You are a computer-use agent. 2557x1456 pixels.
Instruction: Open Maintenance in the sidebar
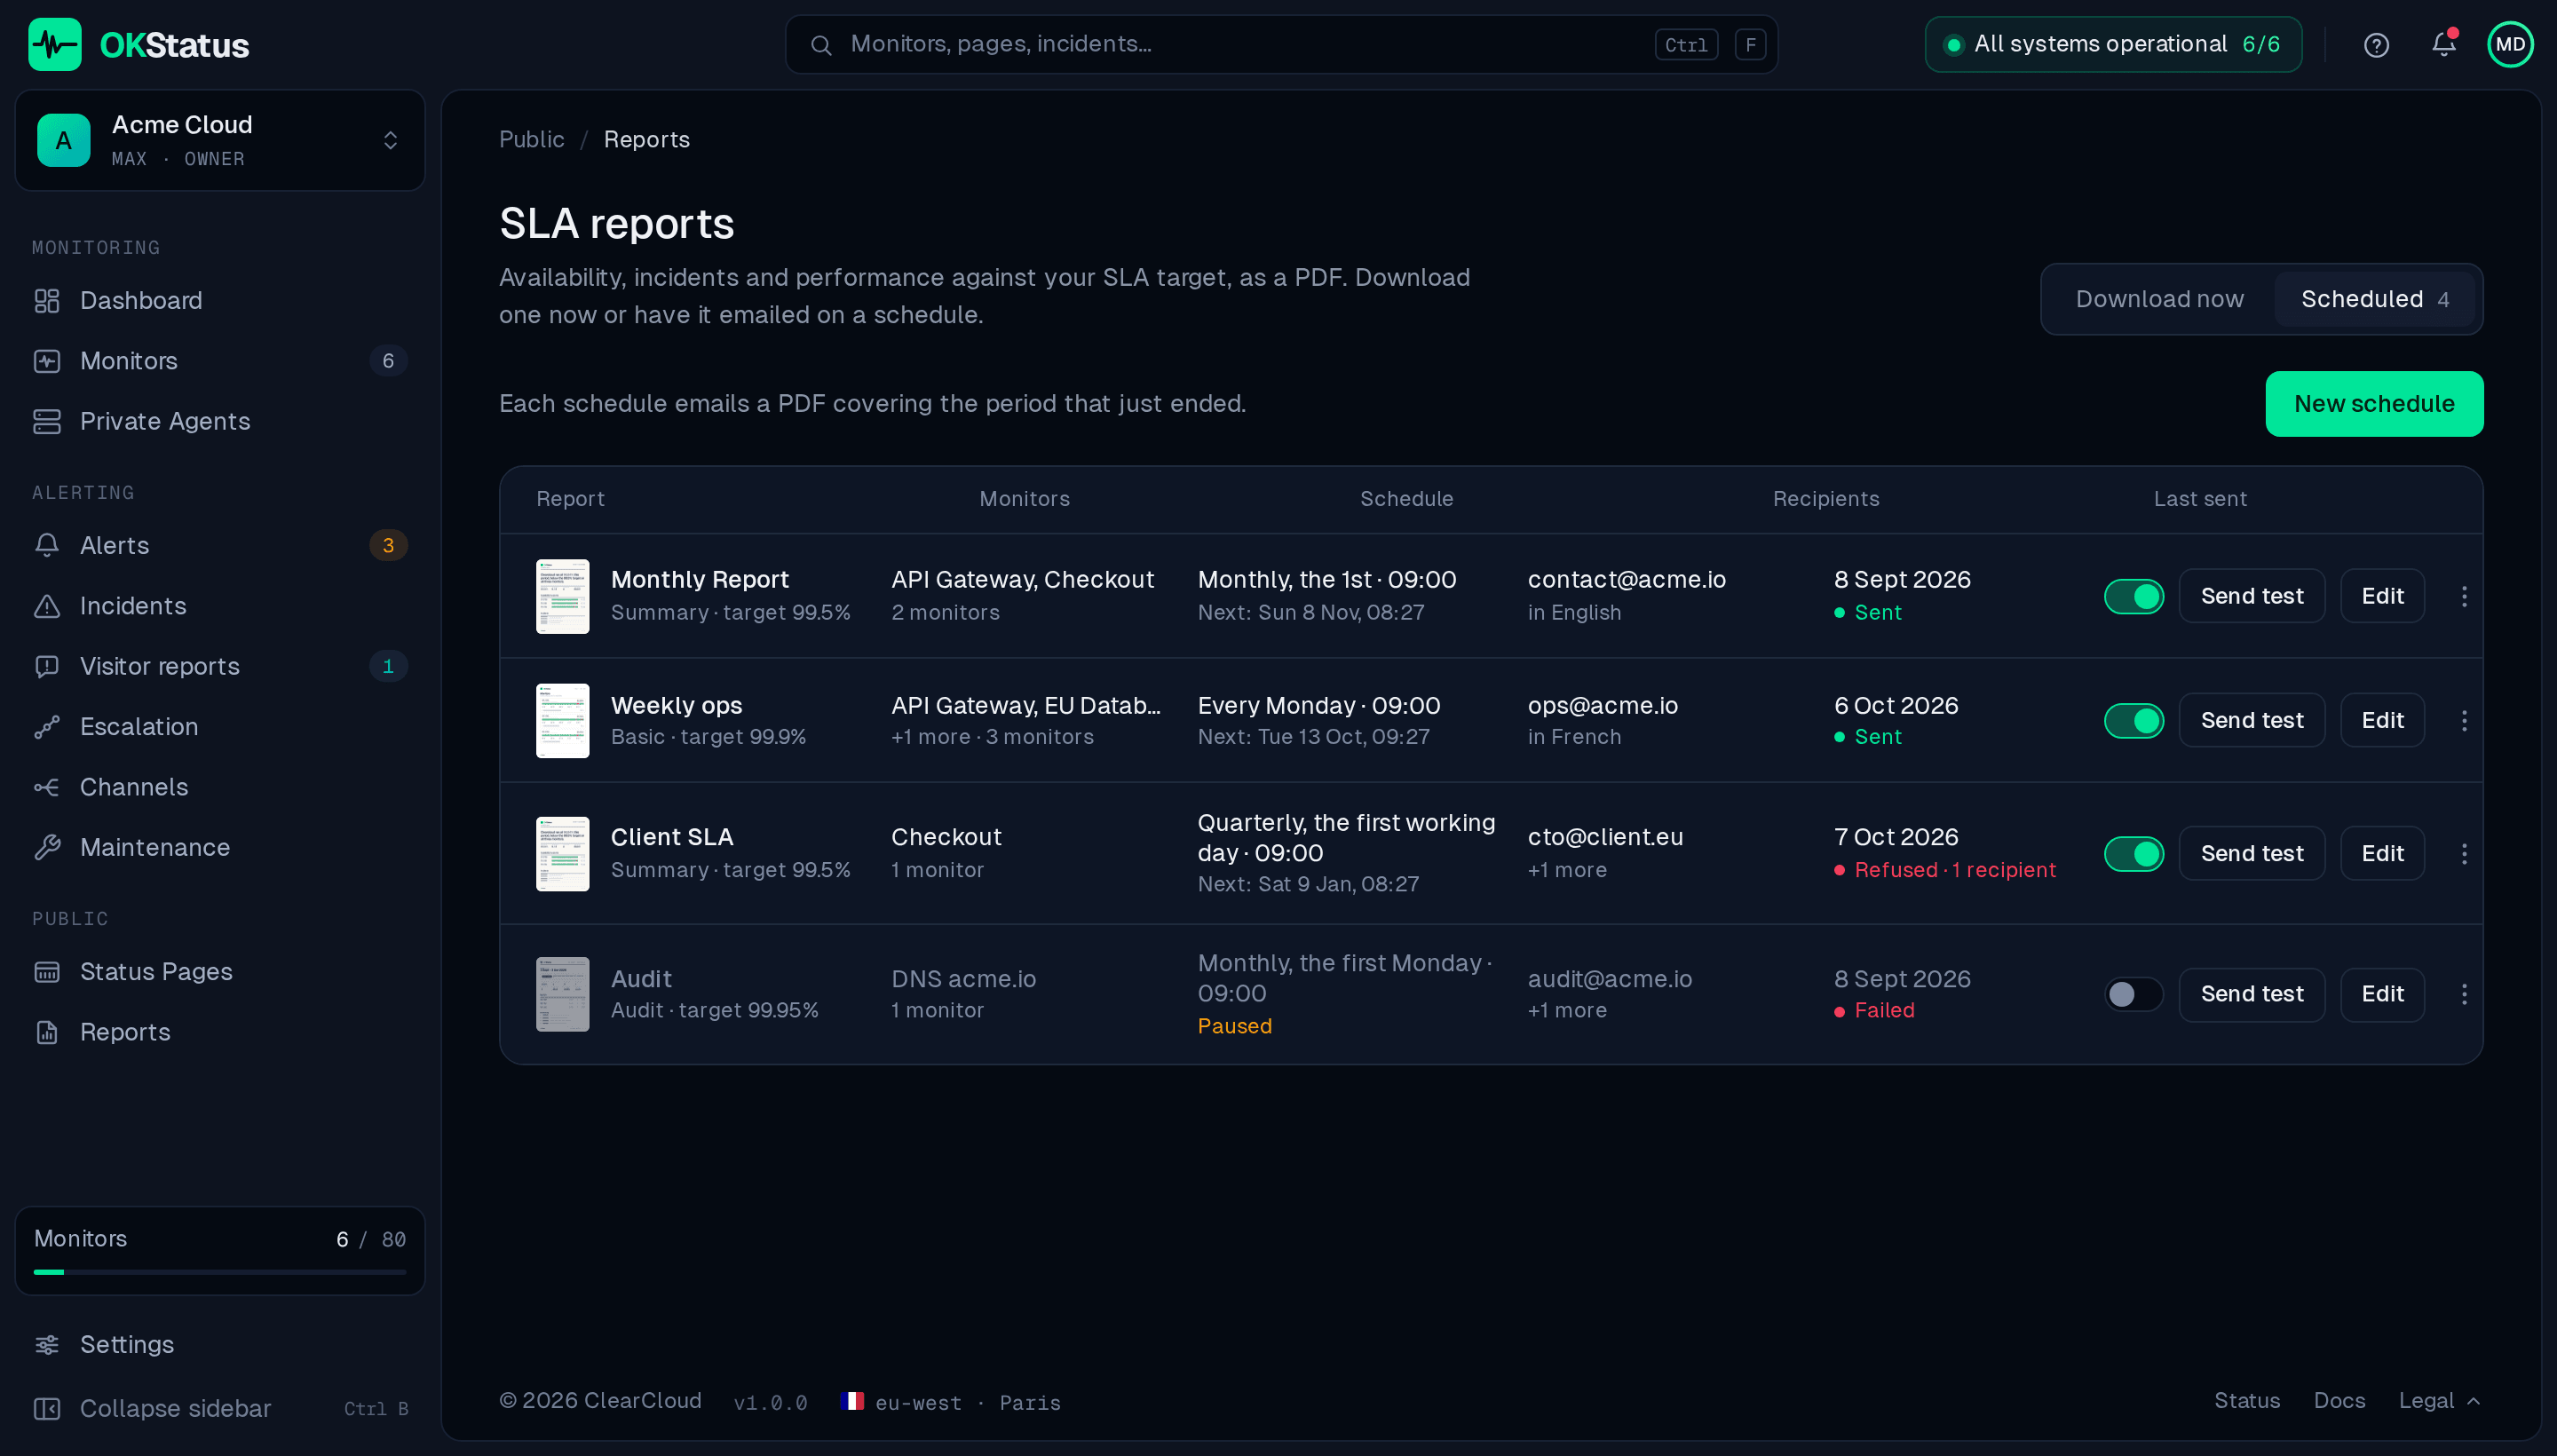point(220,848)
